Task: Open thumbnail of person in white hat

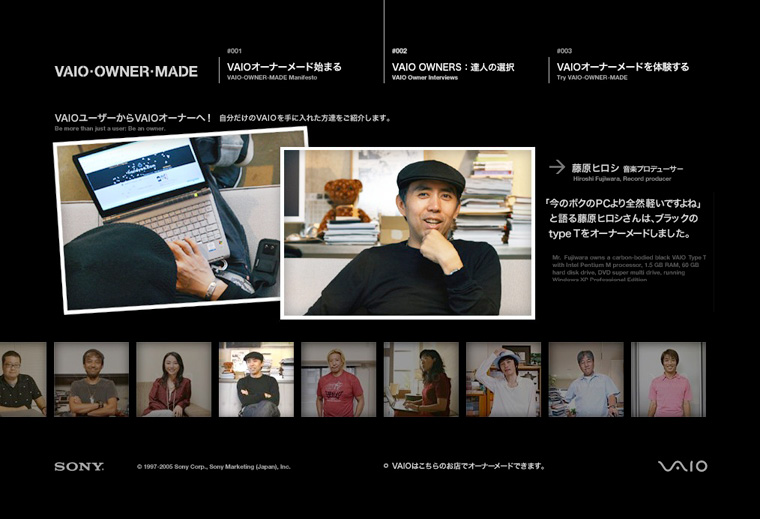Action: (x=503, y=379)
